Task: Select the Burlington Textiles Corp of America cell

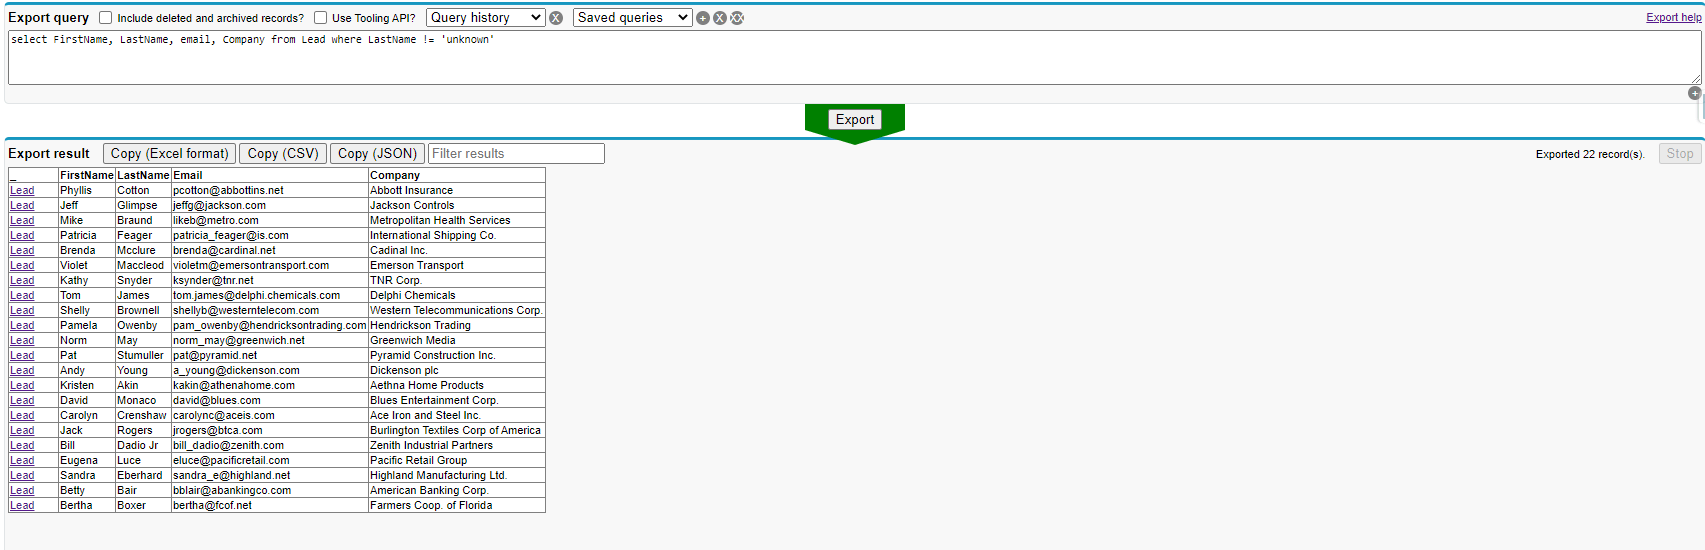Action: point(456,431)
